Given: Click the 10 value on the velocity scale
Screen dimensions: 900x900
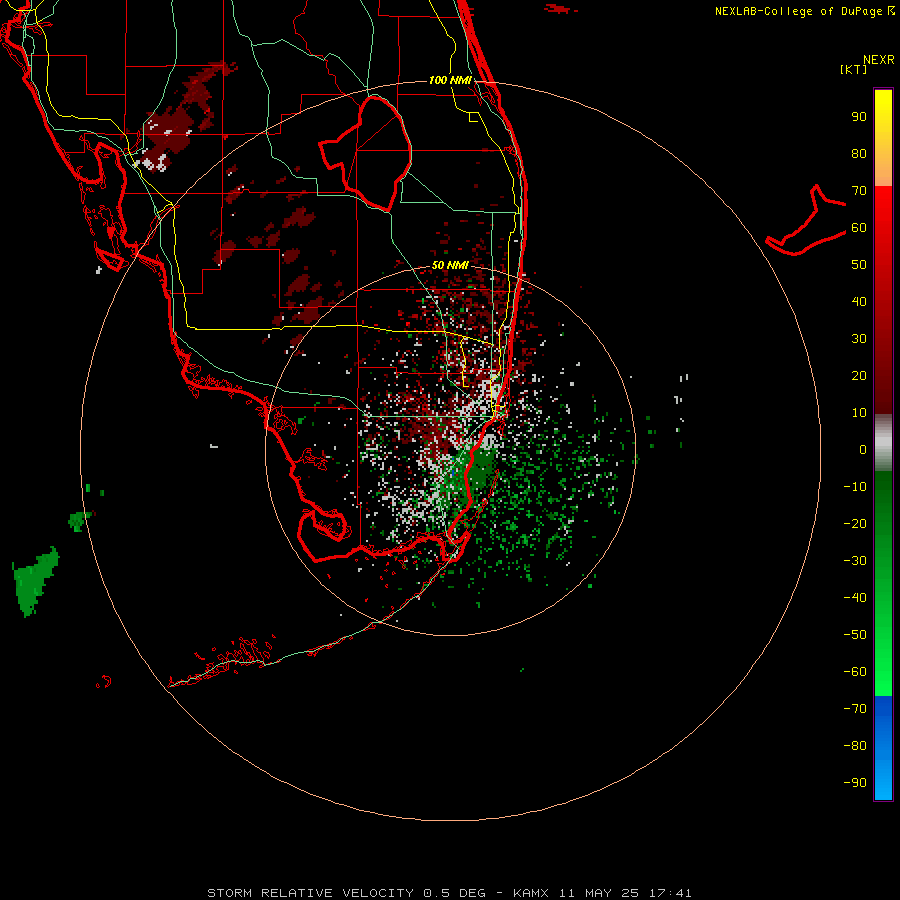Looking at the screenshot, I should (859, 413).
